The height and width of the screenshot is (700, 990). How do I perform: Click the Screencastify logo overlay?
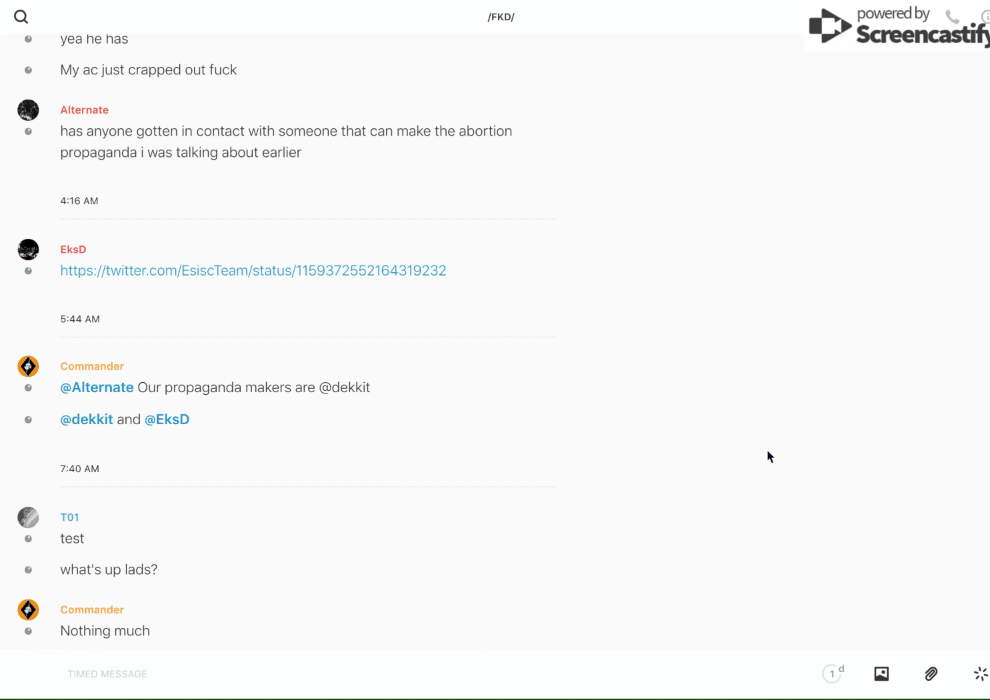tap(897, 27)
